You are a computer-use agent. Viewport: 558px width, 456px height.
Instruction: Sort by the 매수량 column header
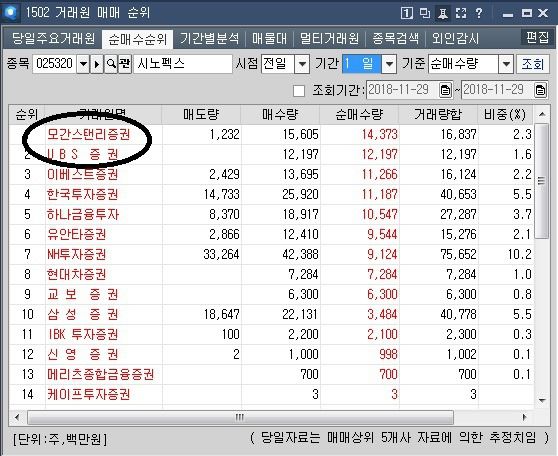tap(280, 115)
